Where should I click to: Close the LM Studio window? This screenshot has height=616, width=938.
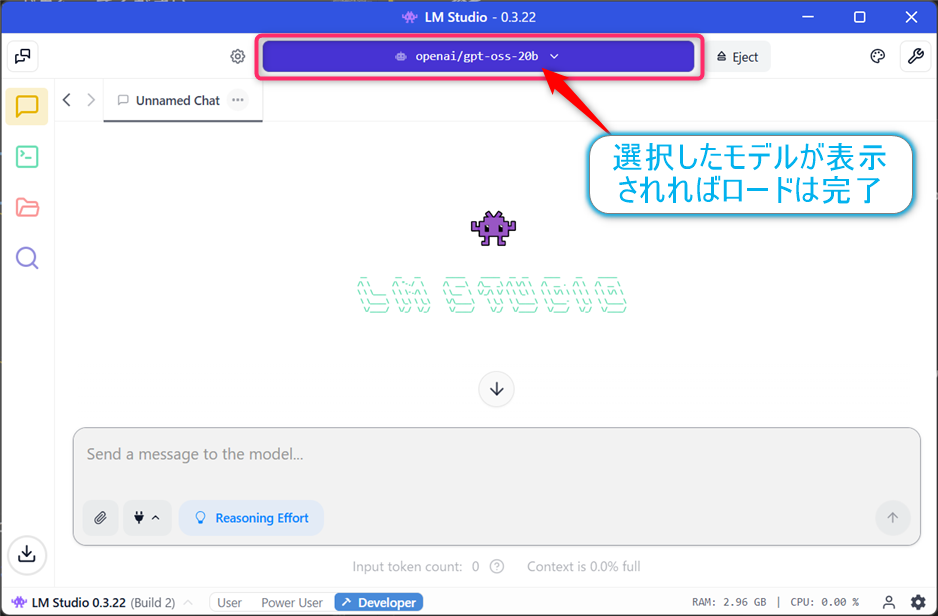click(x=911, y=17)
